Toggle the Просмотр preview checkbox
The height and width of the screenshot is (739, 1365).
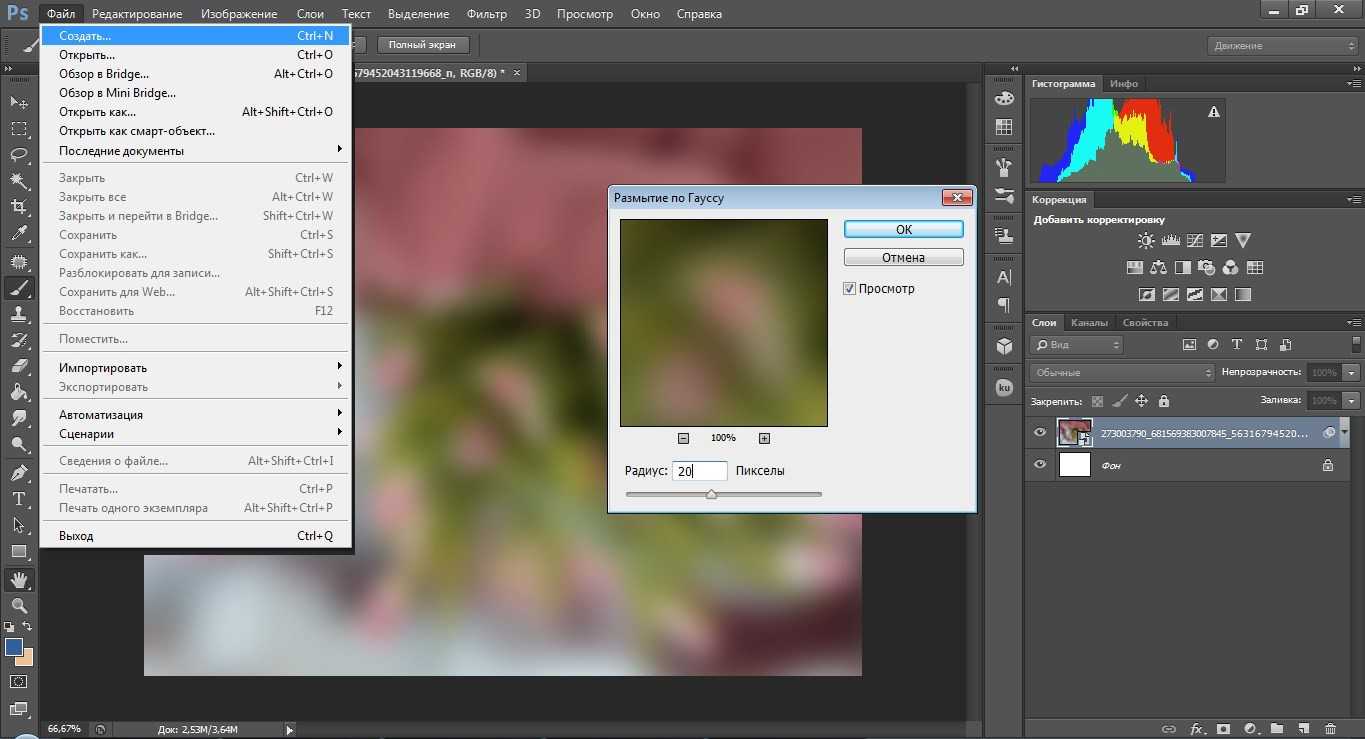pos(850,289)
